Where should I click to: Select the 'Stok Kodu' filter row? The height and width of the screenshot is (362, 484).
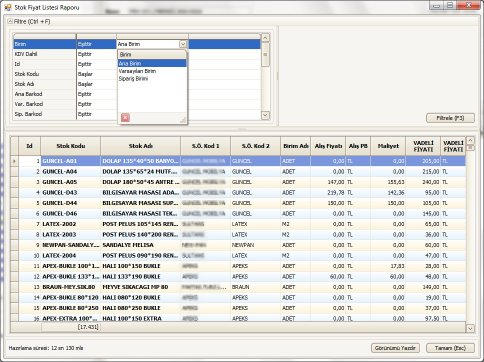pos(137,74)
